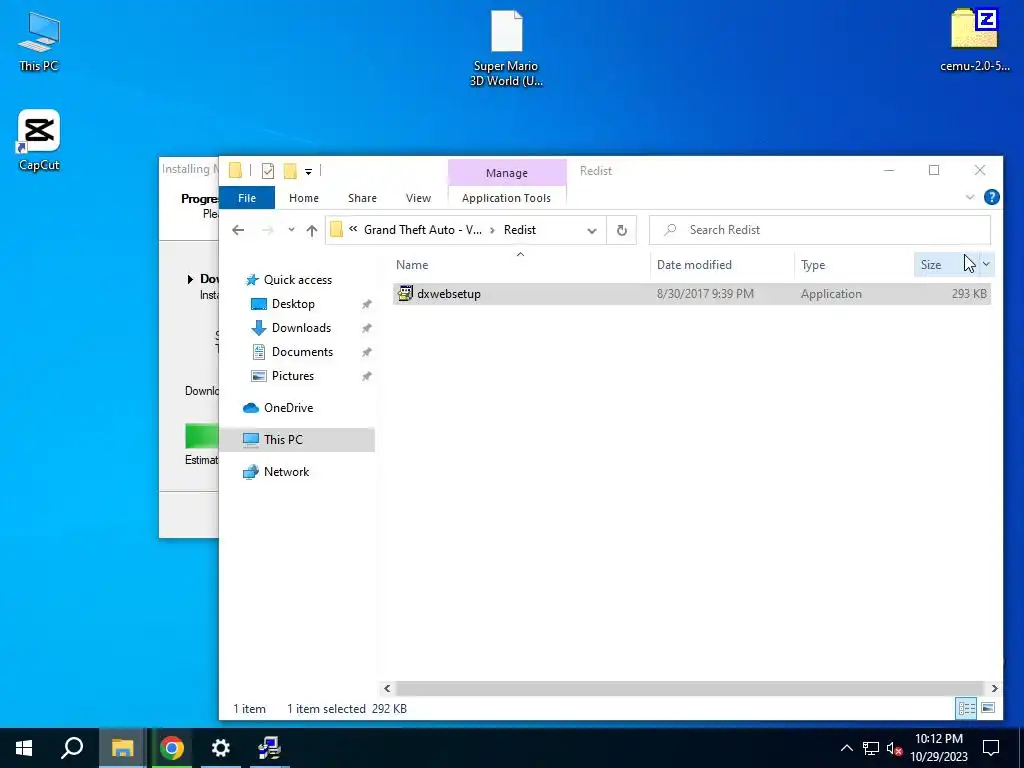The height and width of the screenshot is (768, 1024).
Task: Switch to Large icons view layout
Action: coord(988,708)
